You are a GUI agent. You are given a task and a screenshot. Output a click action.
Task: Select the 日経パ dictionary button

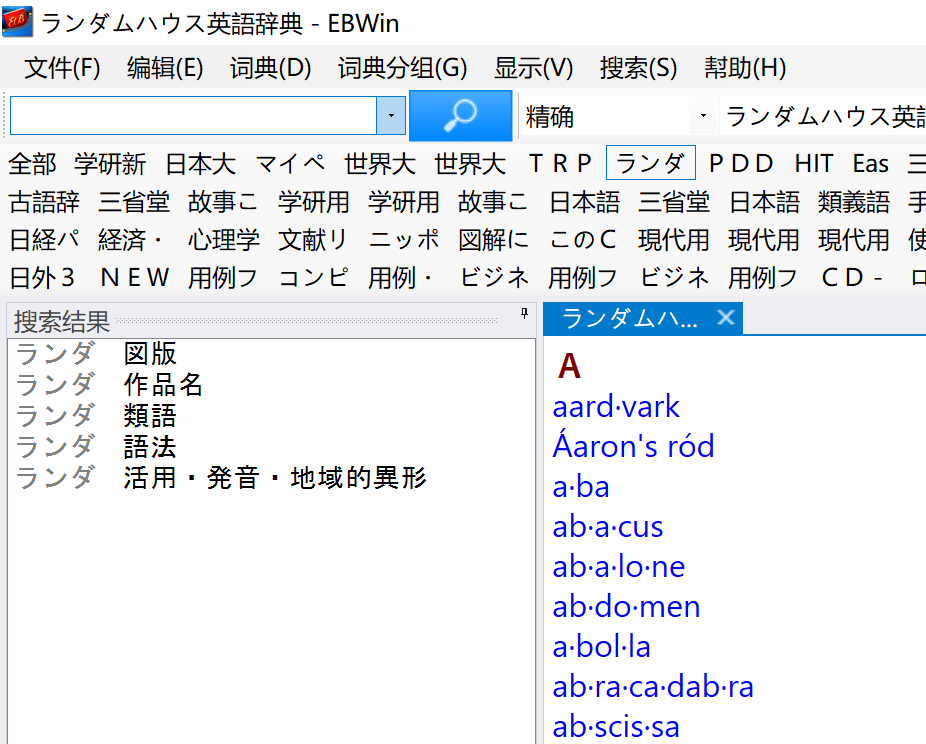click(x=44, y=240)
